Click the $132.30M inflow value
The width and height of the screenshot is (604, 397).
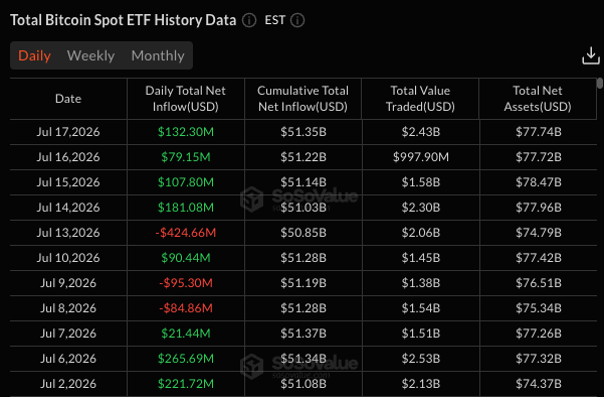click(186, 132)
